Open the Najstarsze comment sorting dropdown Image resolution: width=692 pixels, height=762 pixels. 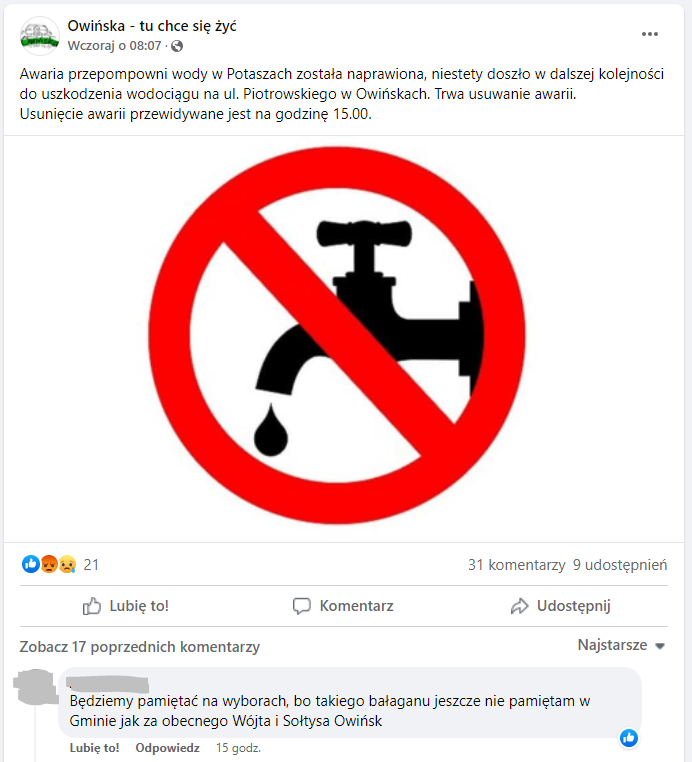coord(621,645)
